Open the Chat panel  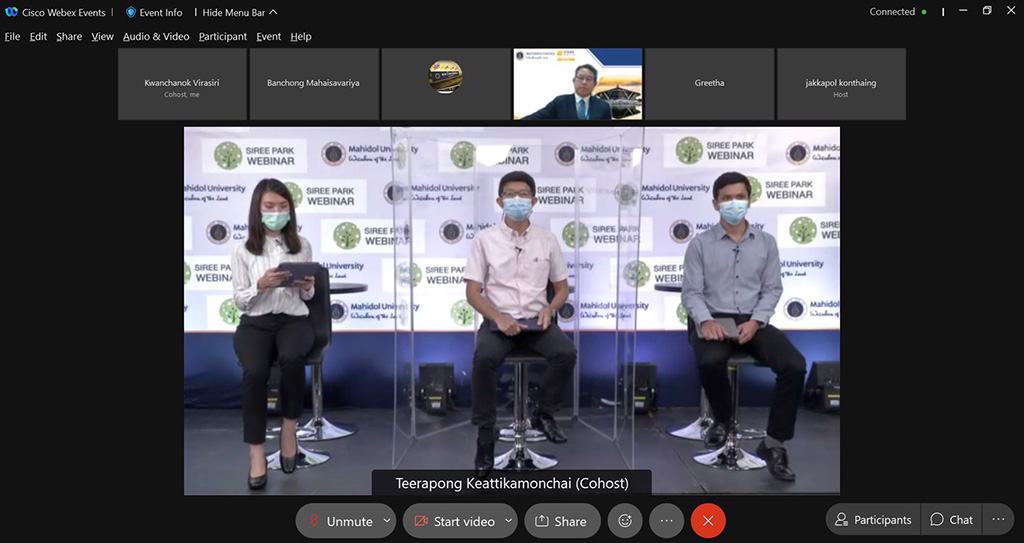pyautogui.click(x=951, y=520)
